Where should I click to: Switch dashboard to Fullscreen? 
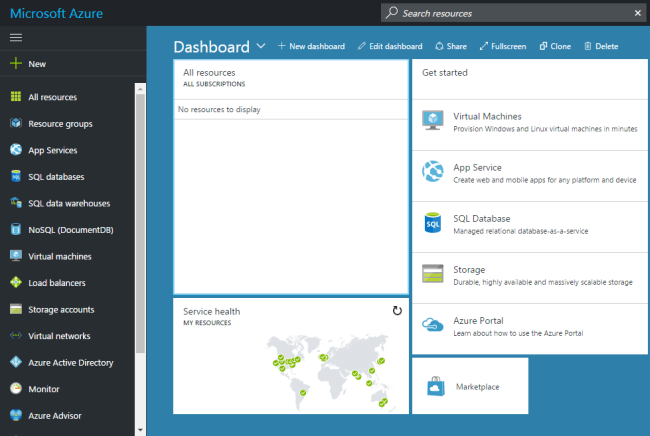click(x=503, y=46)
